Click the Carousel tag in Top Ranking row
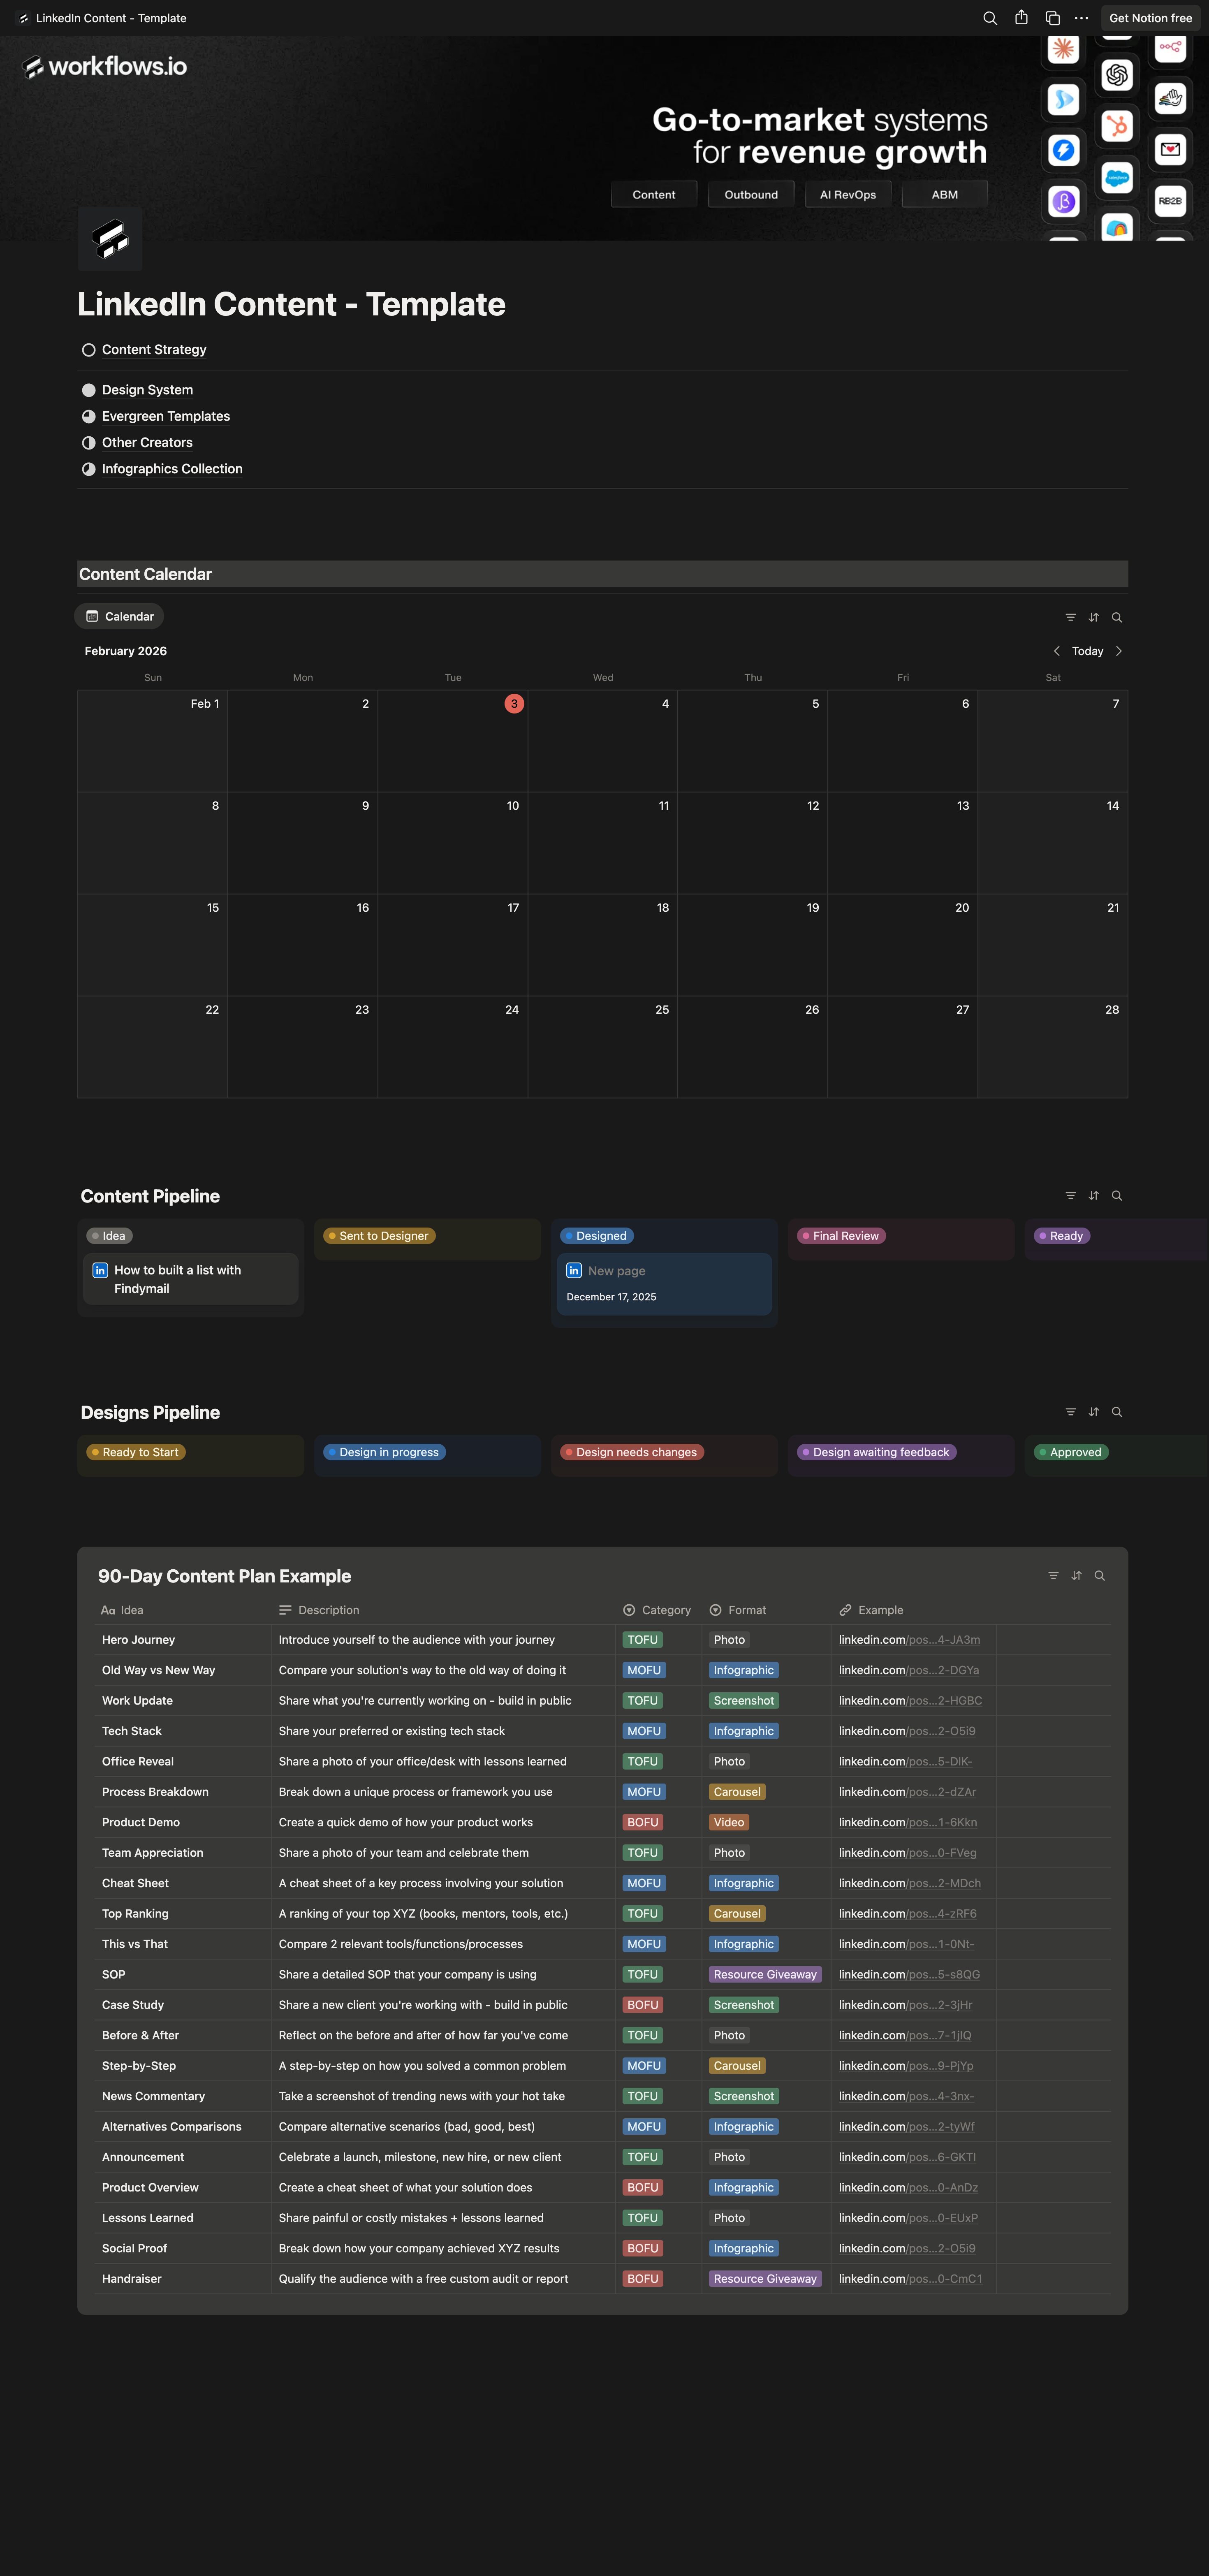Image resolution: width=1209 pixels, height=2576 pixels. pyautogui.click(x=737, y=1913)
